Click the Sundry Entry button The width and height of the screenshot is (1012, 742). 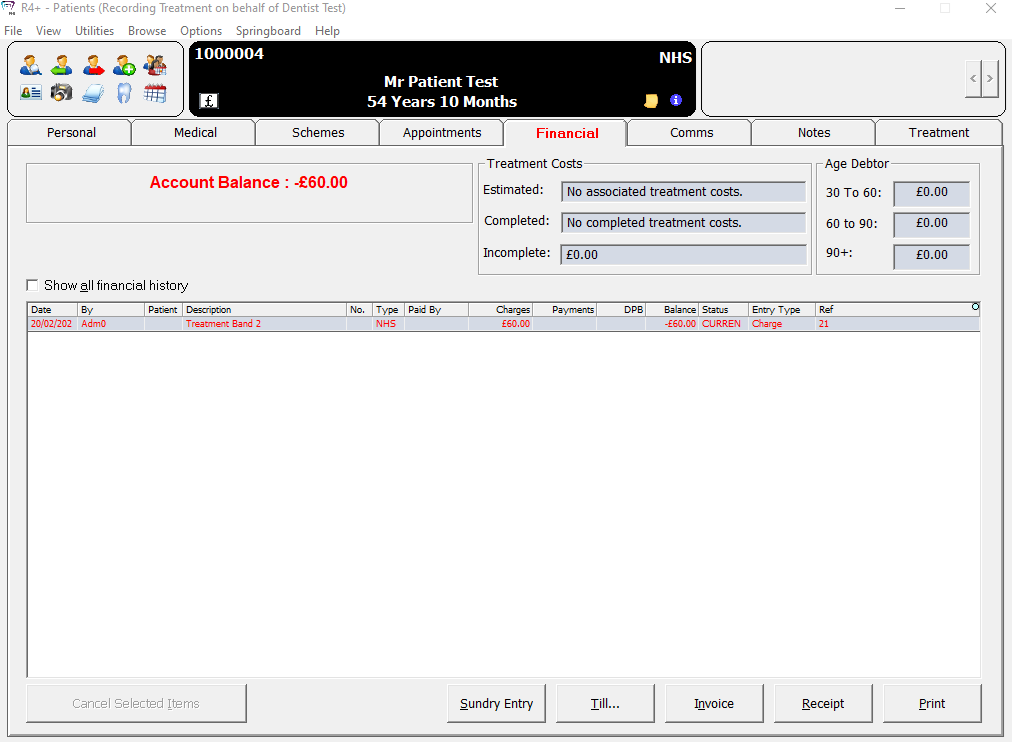point(496,703)
